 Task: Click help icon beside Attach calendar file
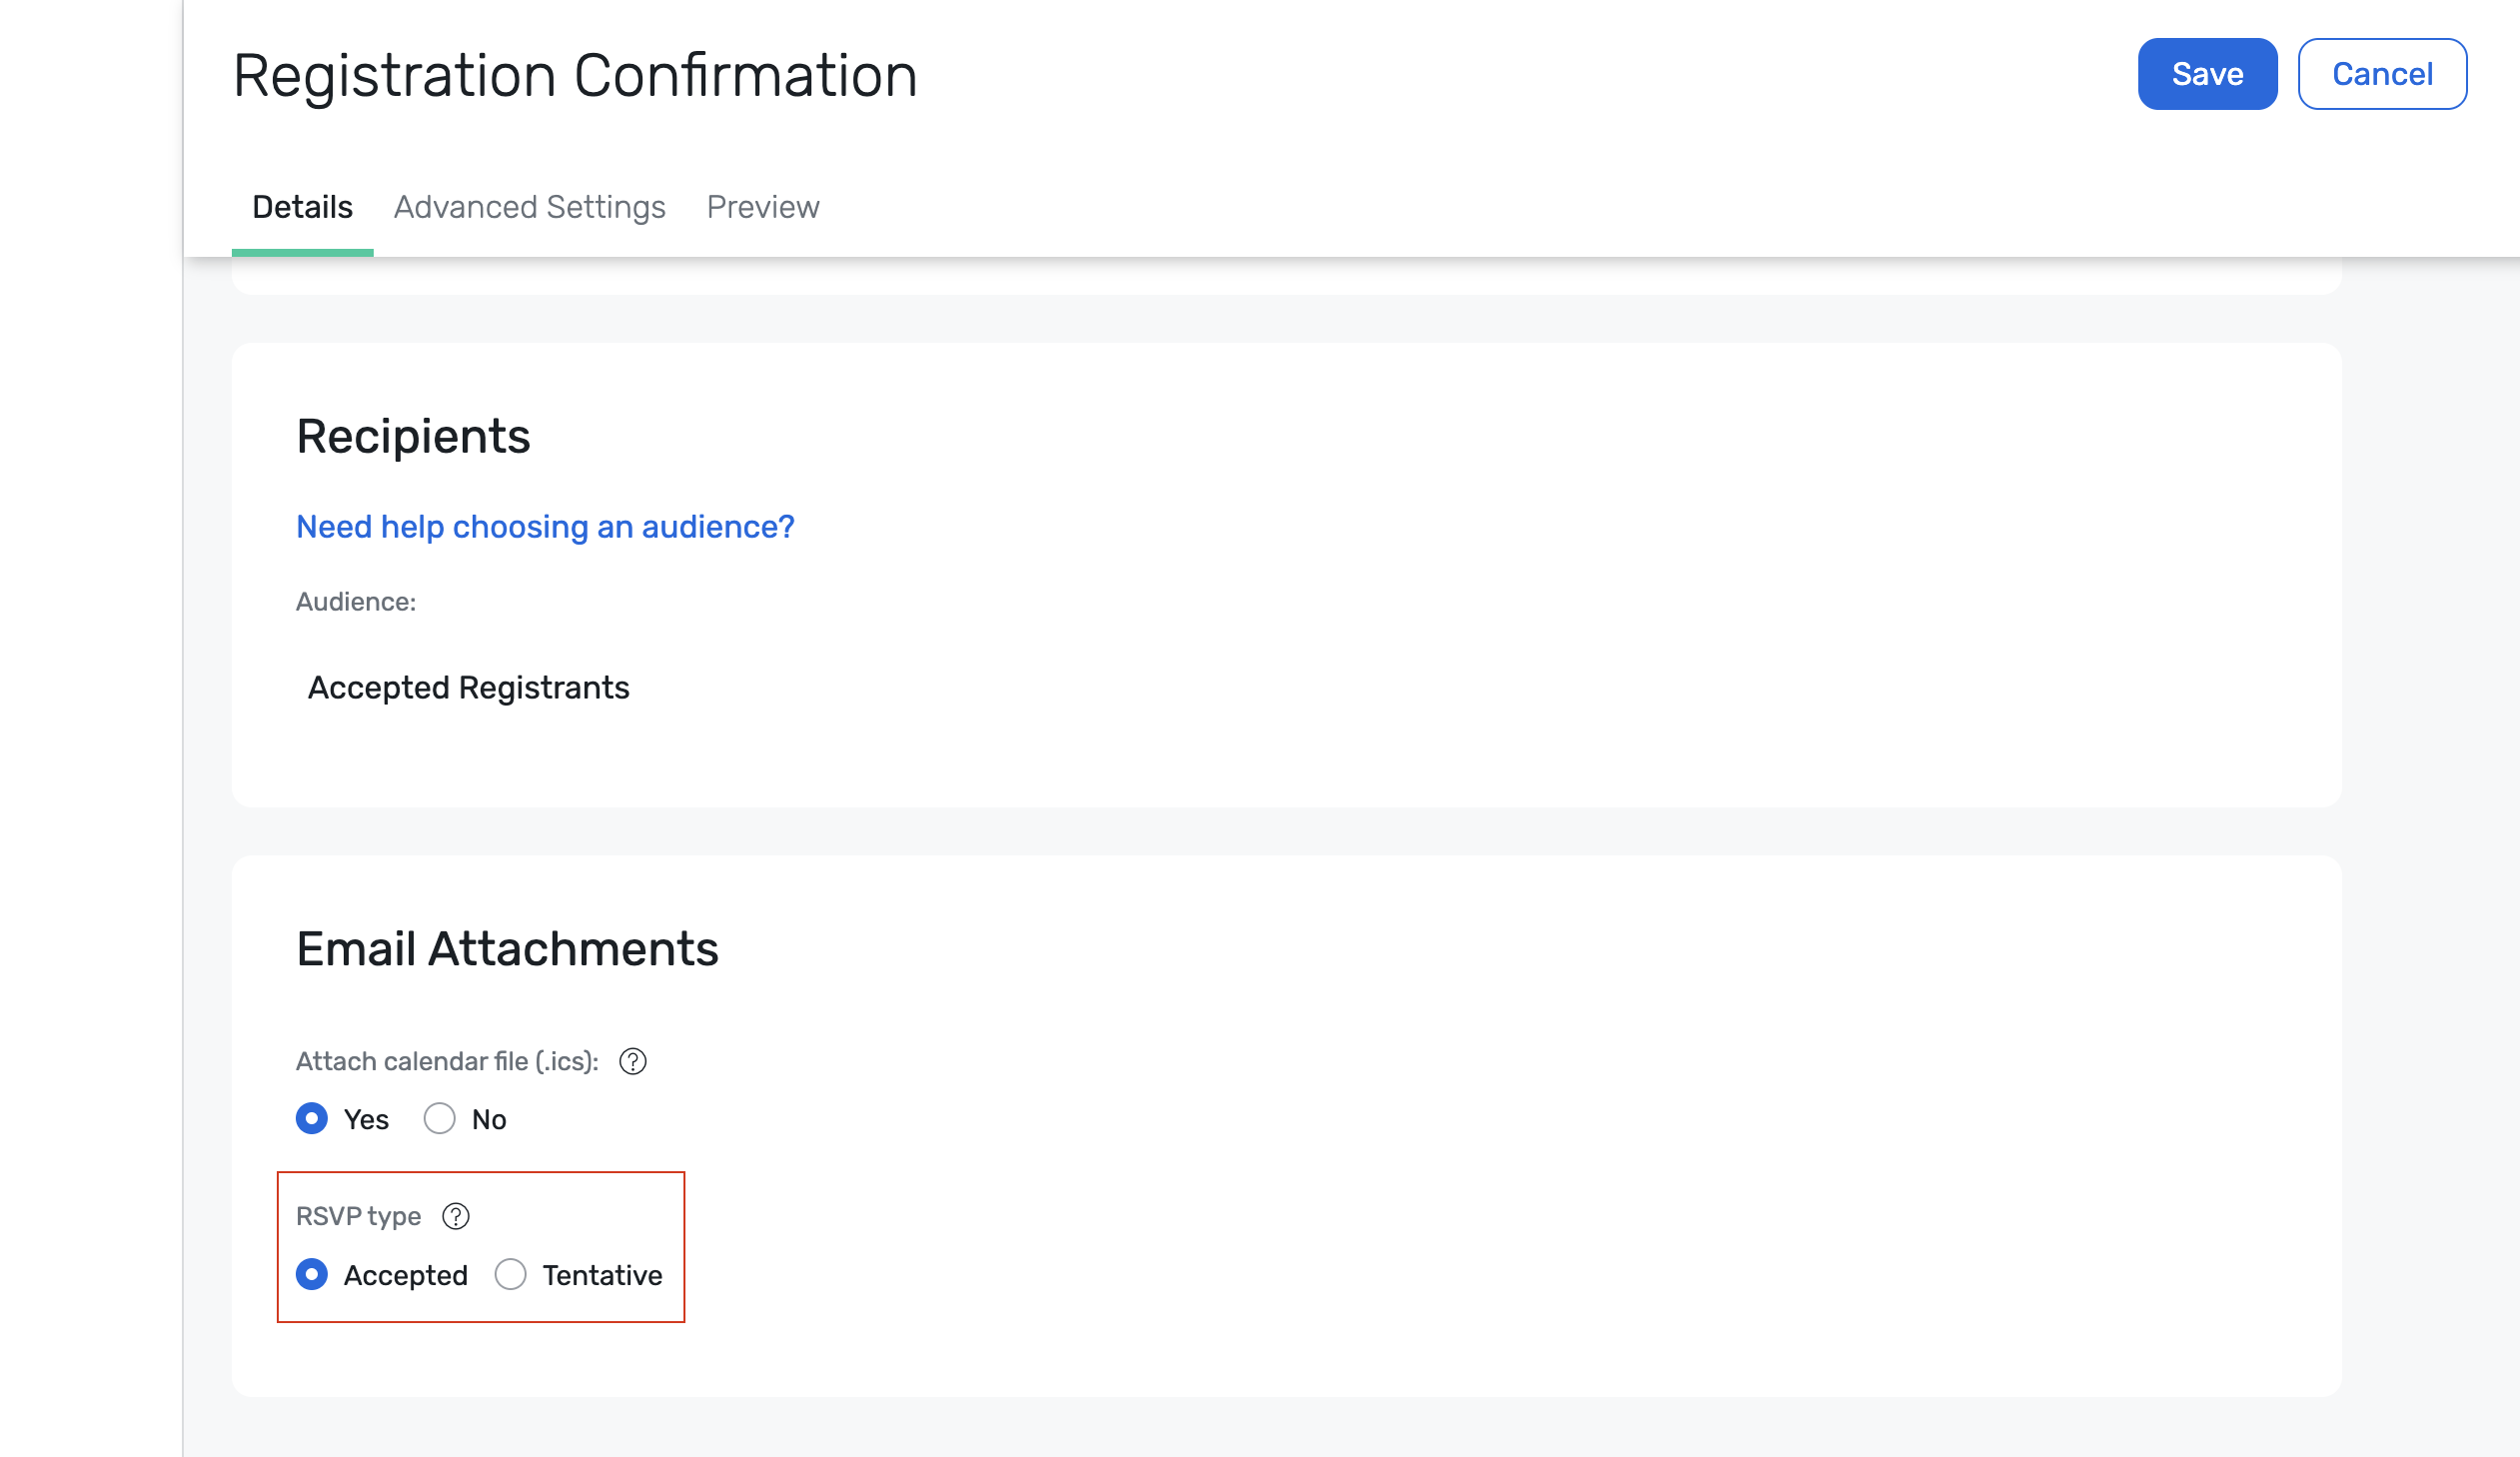(633, 1061)
